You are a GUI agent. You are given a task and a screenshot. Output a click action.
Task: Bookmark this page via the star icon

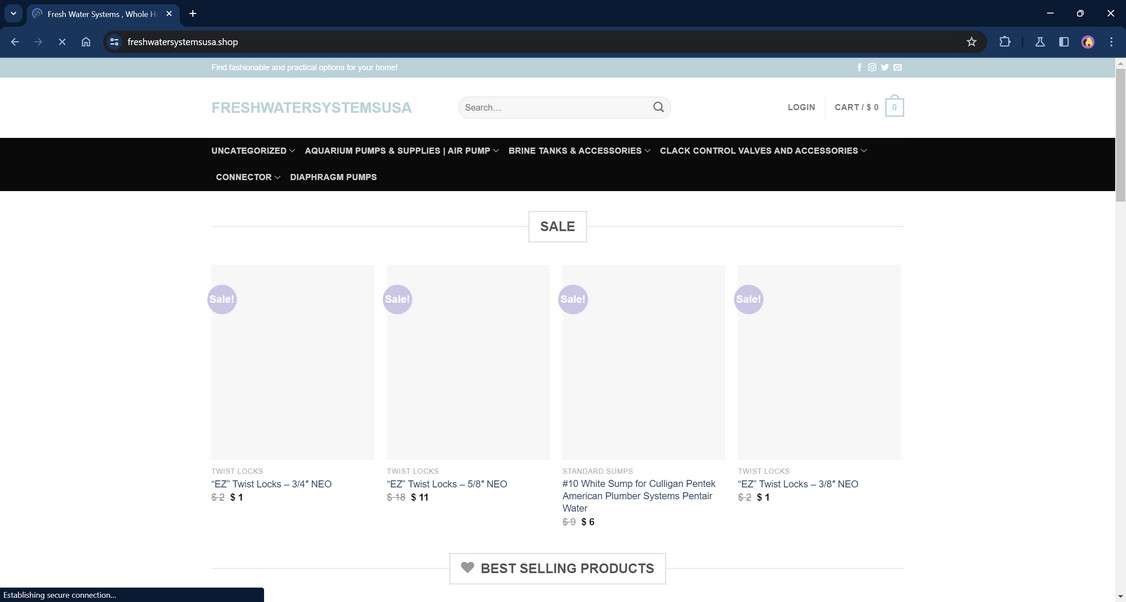(970, 42)
